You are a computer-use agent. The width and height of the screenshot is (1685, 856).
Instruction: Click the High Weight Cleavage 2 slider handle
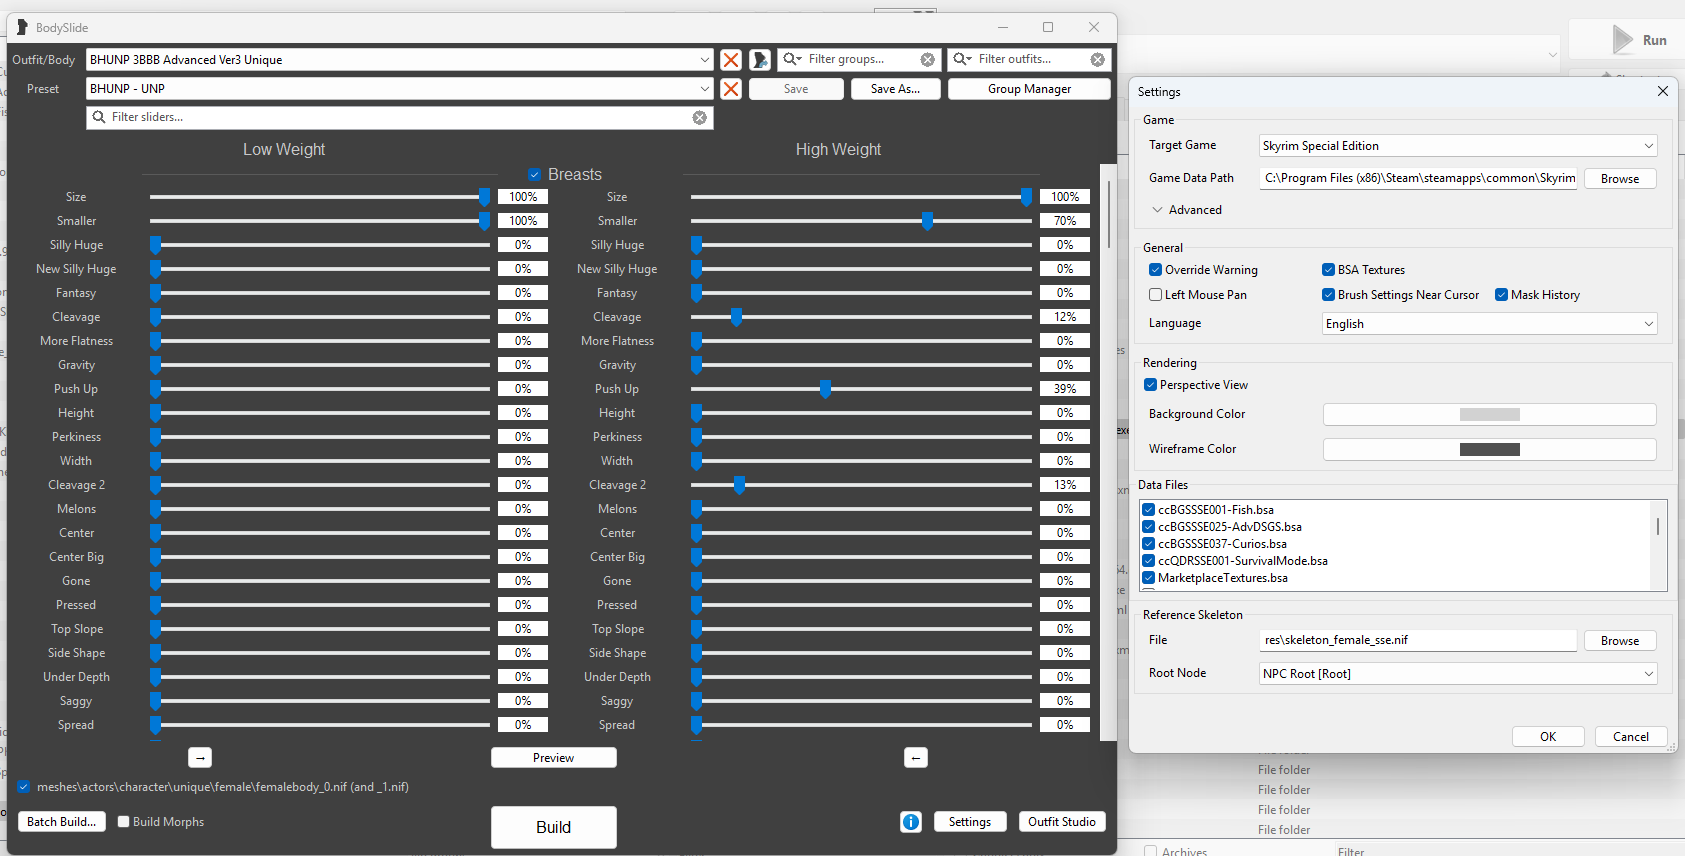click(739, 485)
